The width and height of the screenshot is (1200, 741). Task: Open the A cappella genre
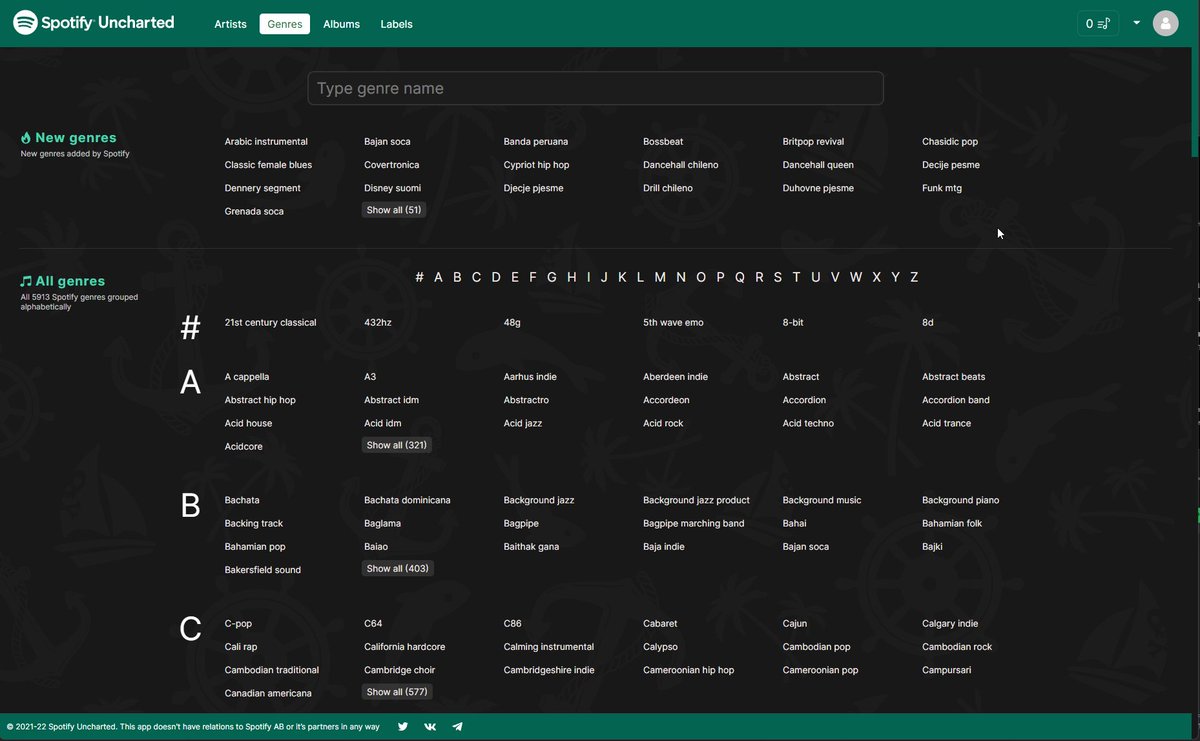[x=247, y=377]
